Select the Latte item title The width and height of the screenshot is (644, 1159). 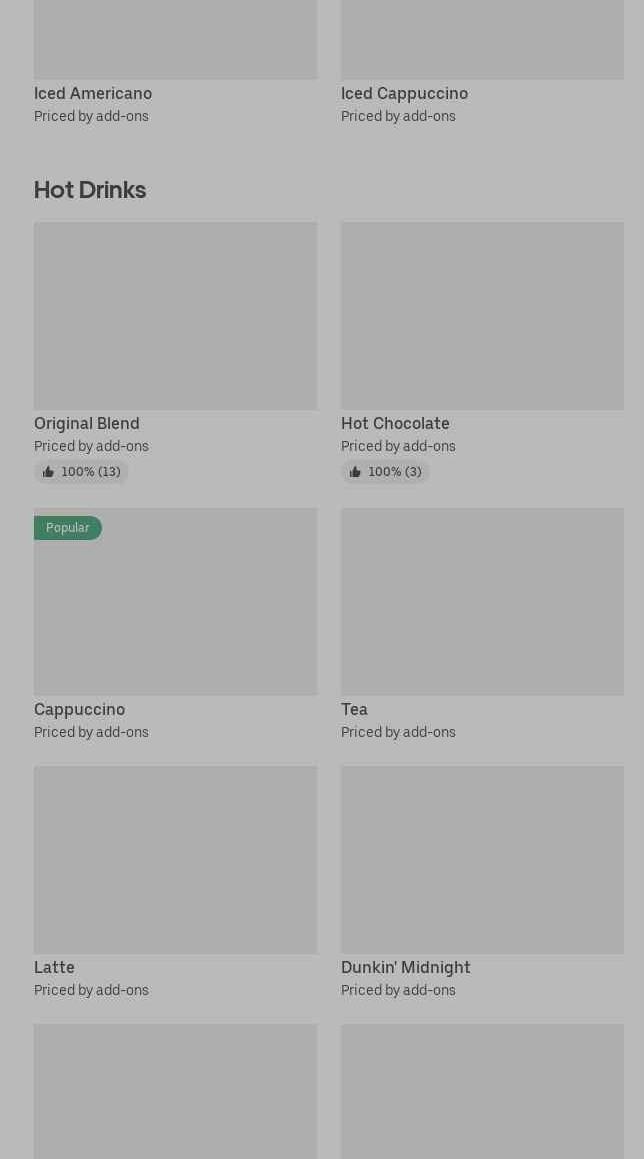click(x=54, y=968)
